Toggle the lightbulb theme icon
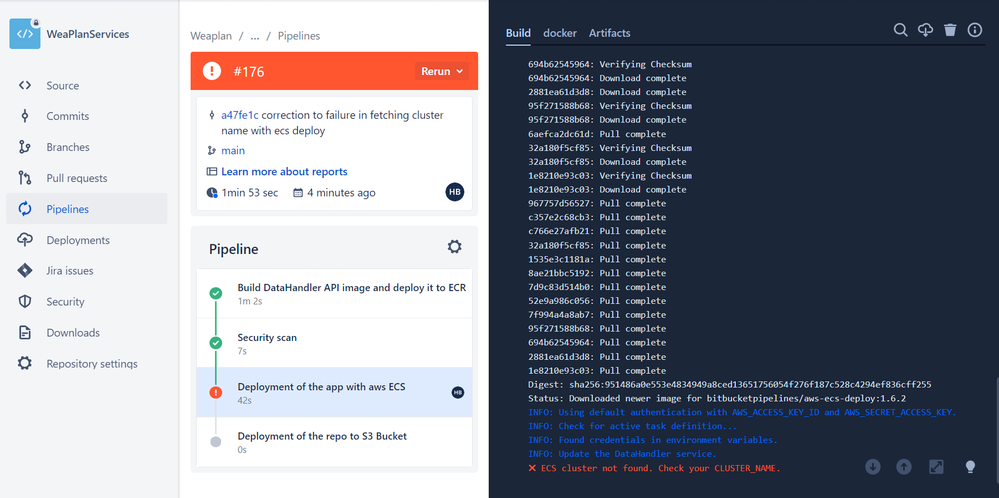 970,467
